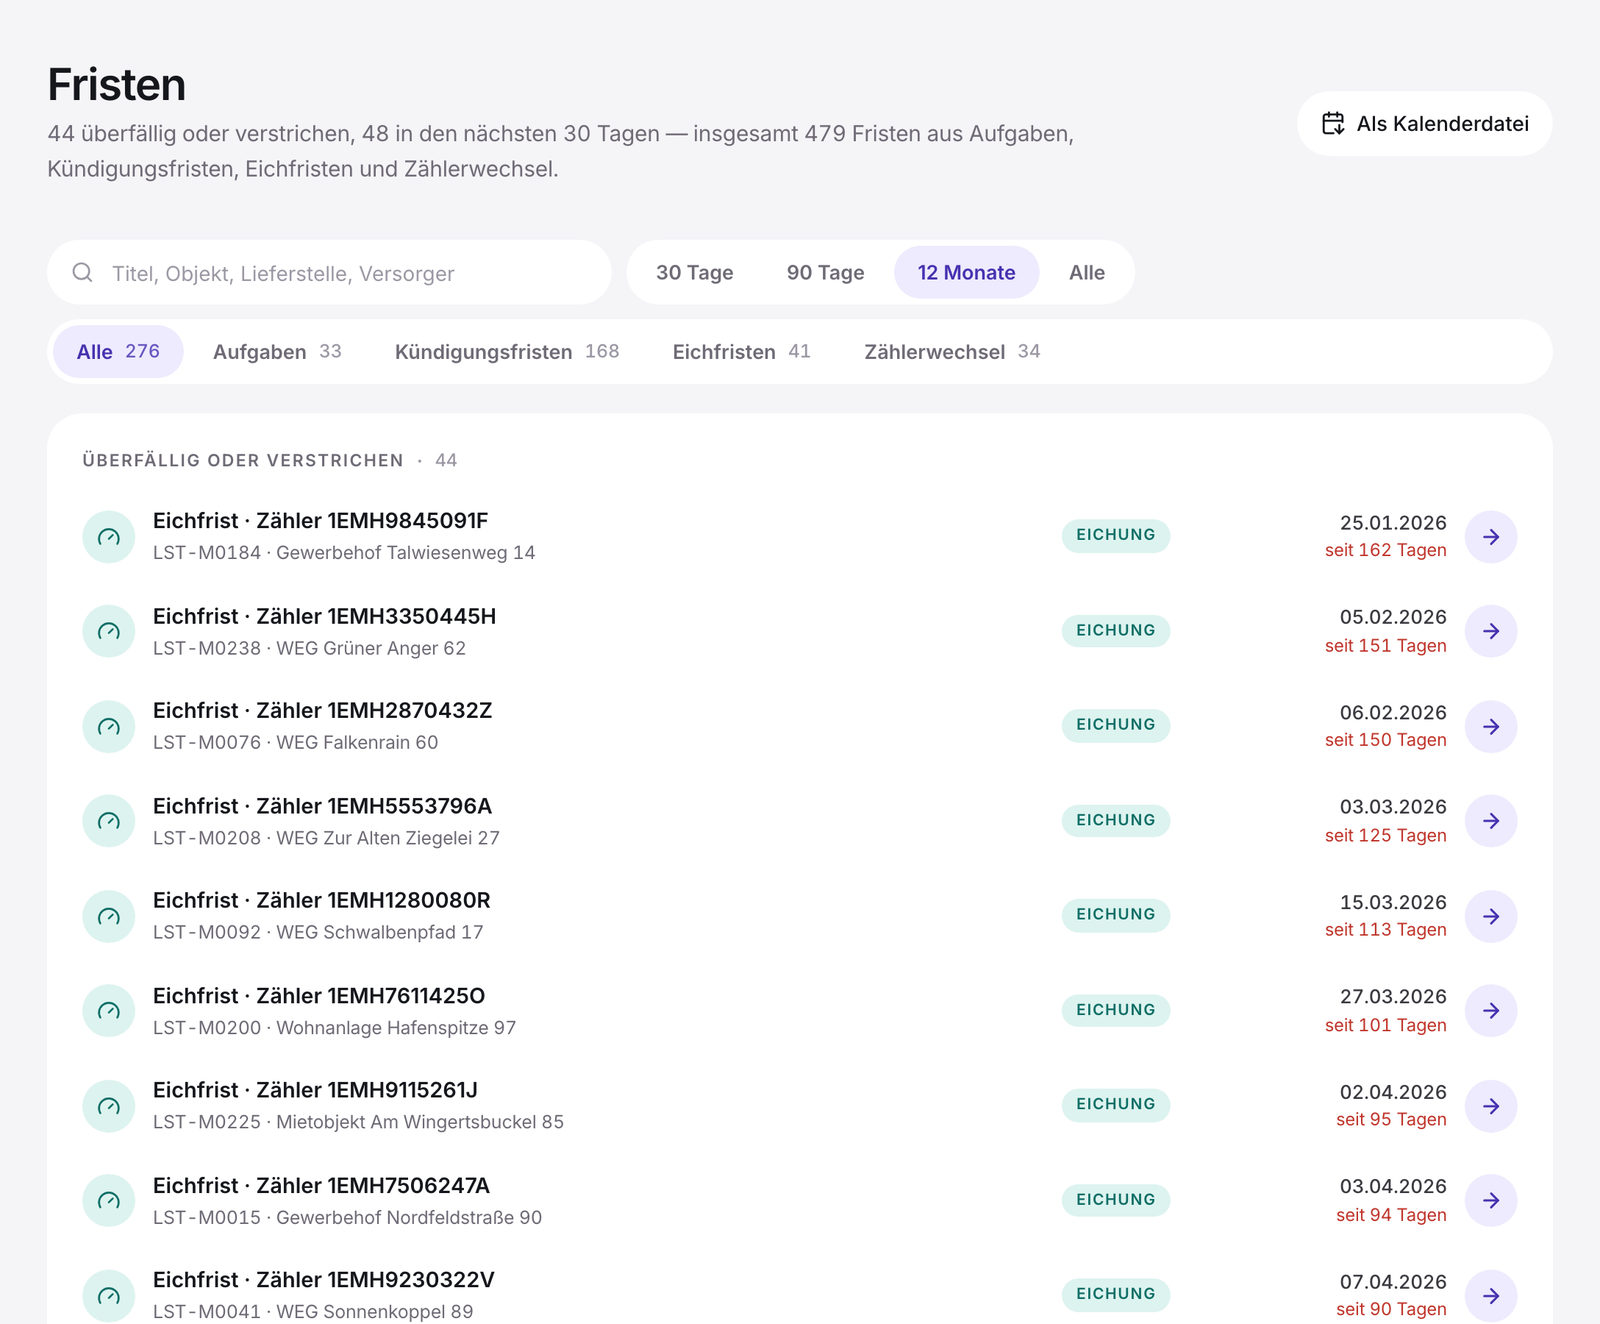This screenshot has width=1600, height=1324.
Task: Show the Eichfristen tab
Action: tap(741, 351)
